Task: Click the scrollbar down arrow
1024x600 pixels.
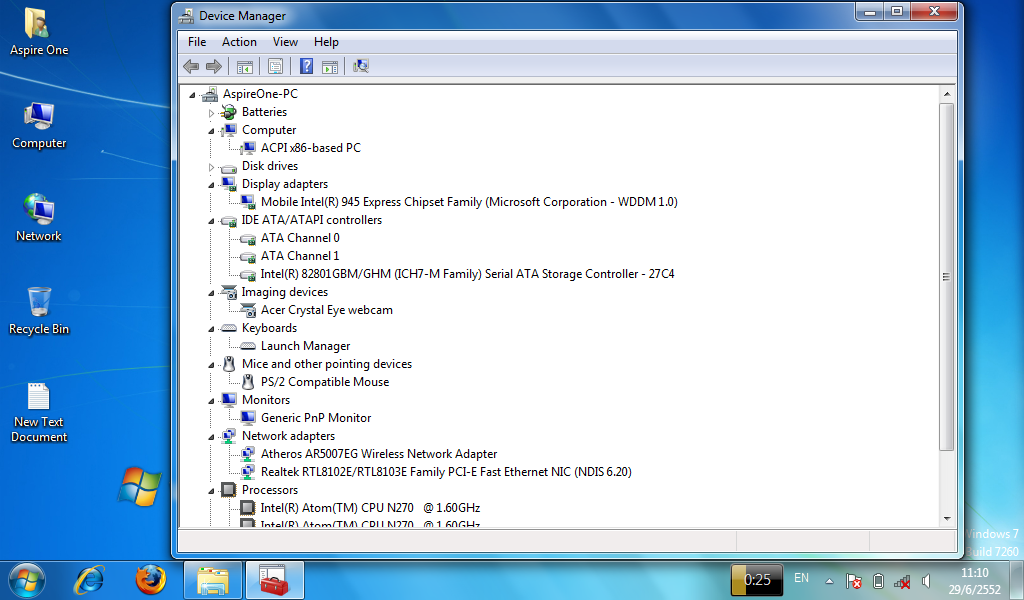Action: point(947,519)
